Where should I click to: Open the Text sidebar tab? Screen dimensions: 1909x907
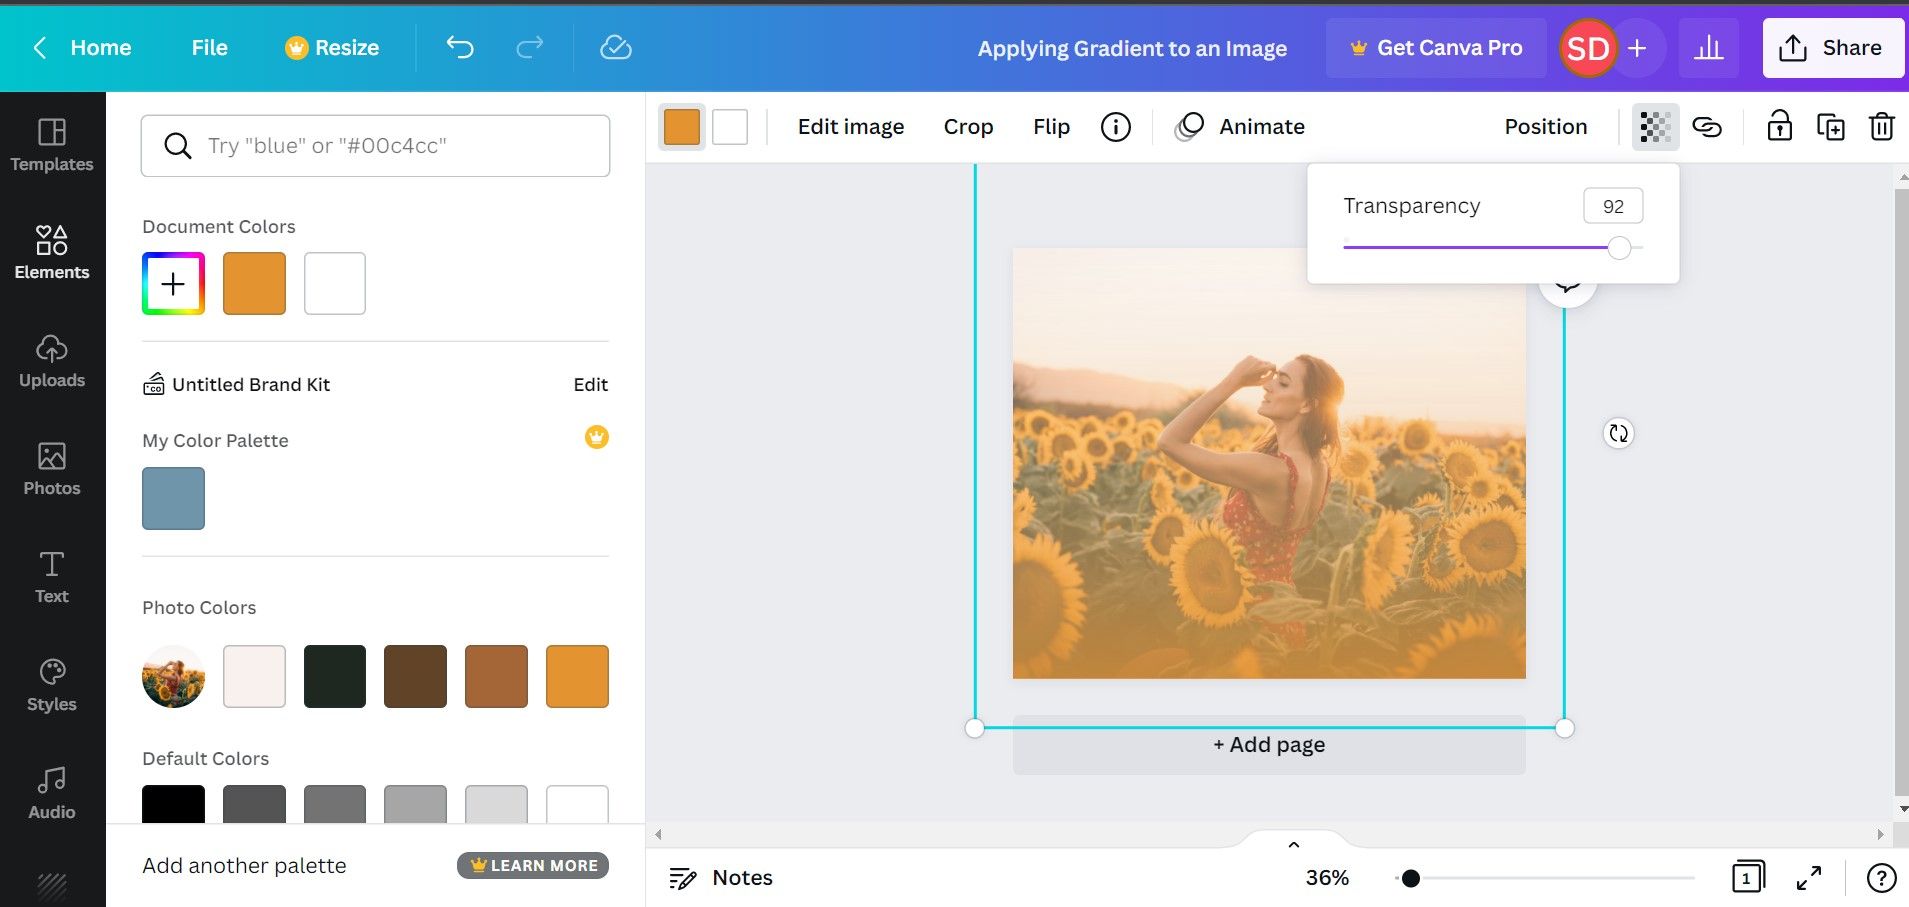coord(52,577)
